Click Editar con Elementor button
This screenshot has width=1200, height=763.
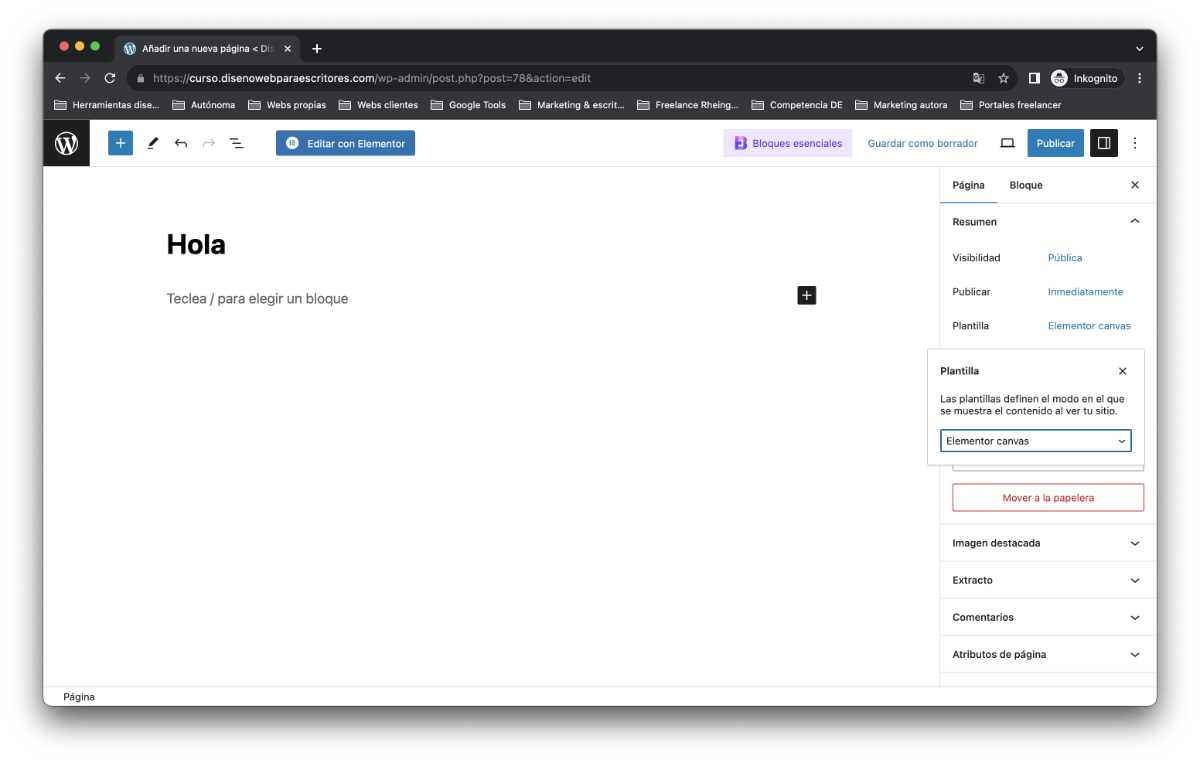[x=345, y=143]
